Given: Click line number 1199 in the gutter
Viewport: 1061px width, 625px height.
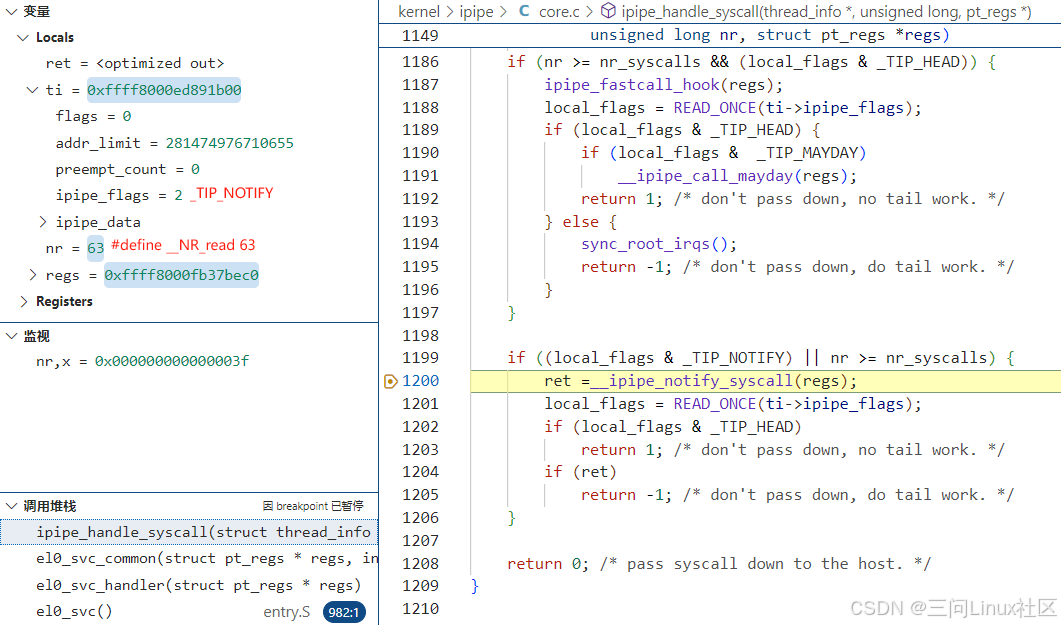Looking at the screenshot, I should tap(420, 358).
